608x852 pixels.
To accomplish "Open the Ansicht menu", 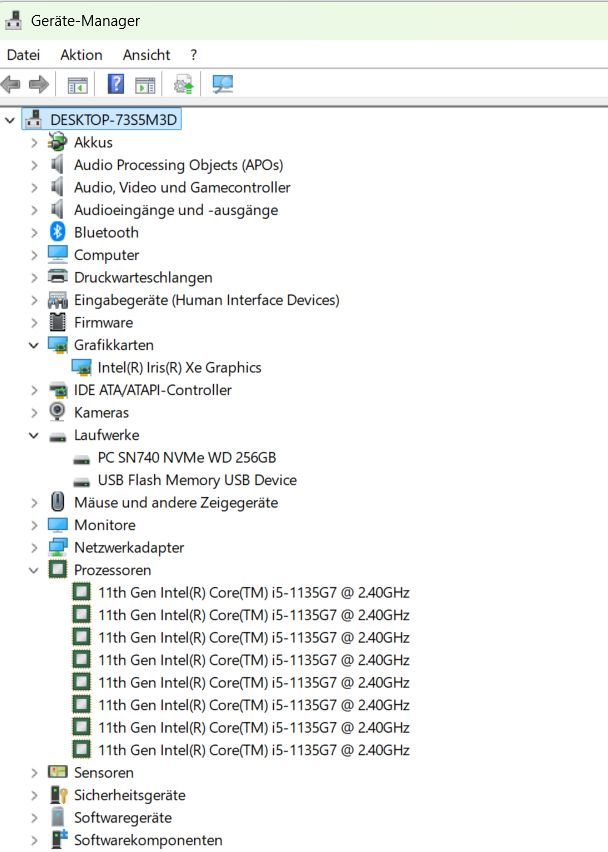I will [x=146, y=55].
